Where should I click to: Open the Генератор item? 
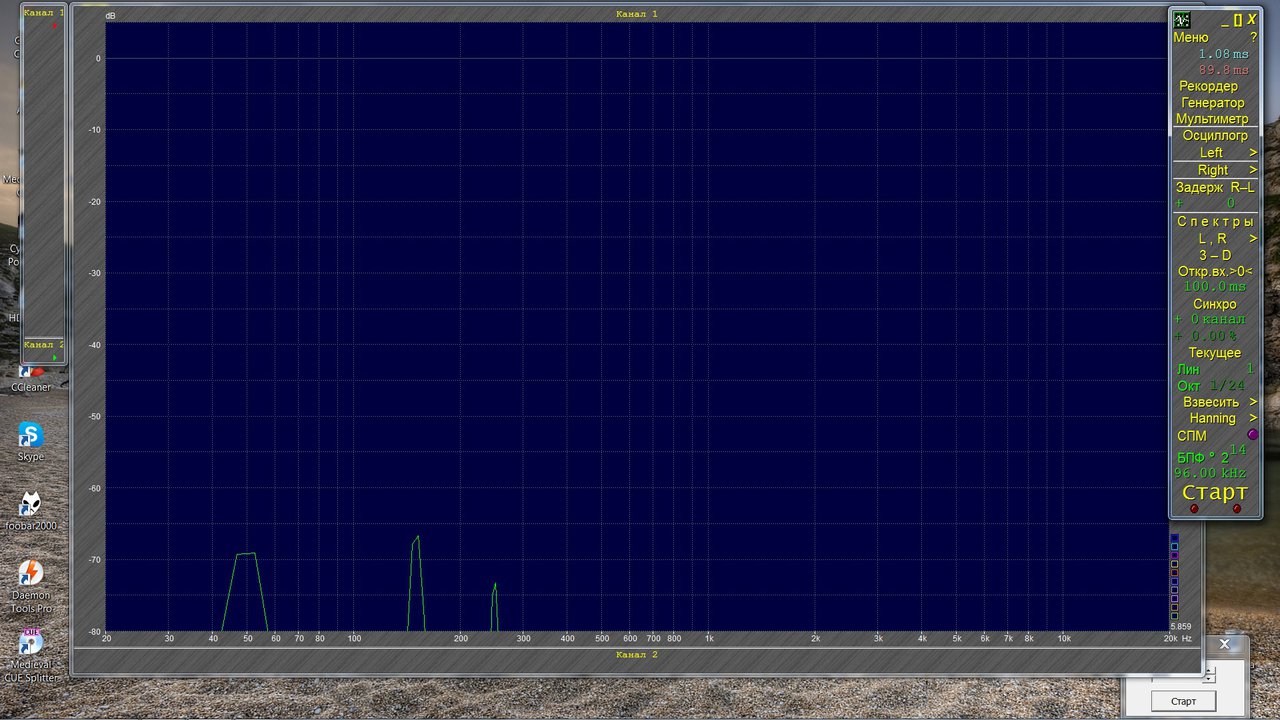tap(1213, 102)
